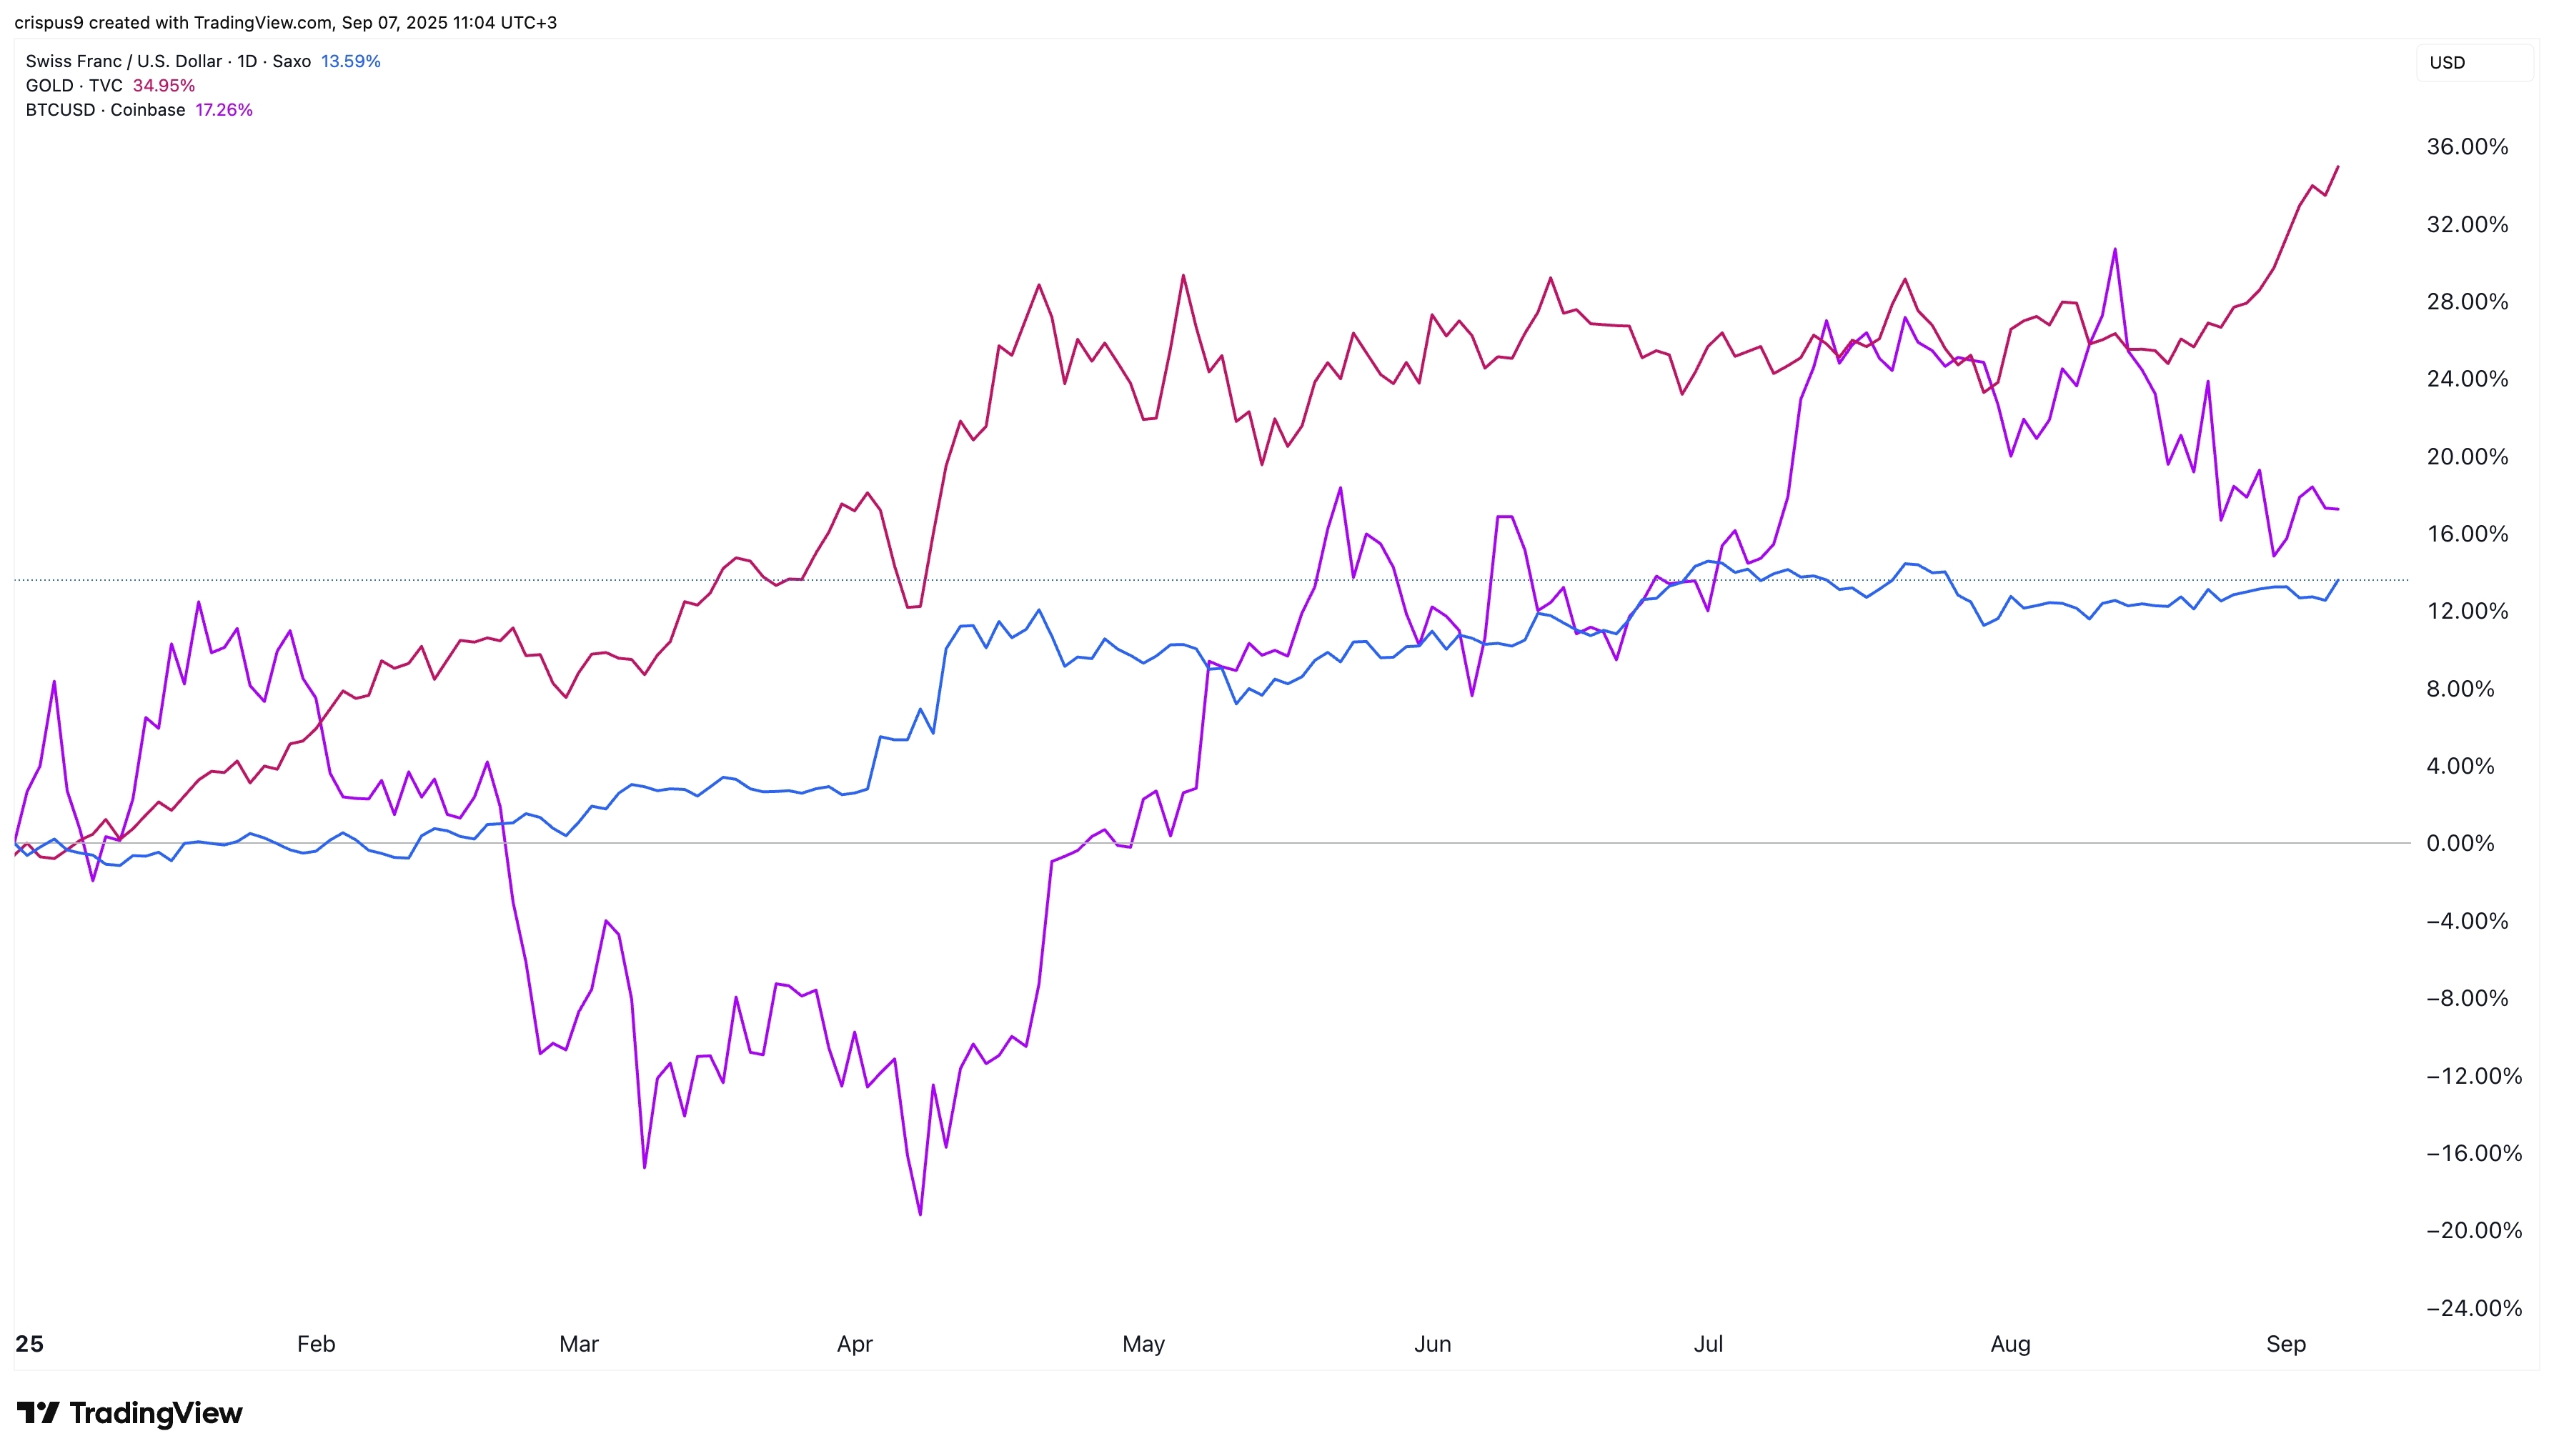Click the crispus9 TradingView.com attribution text
This screenshot has height=1456, width=2554.
[x=285, y=22]
